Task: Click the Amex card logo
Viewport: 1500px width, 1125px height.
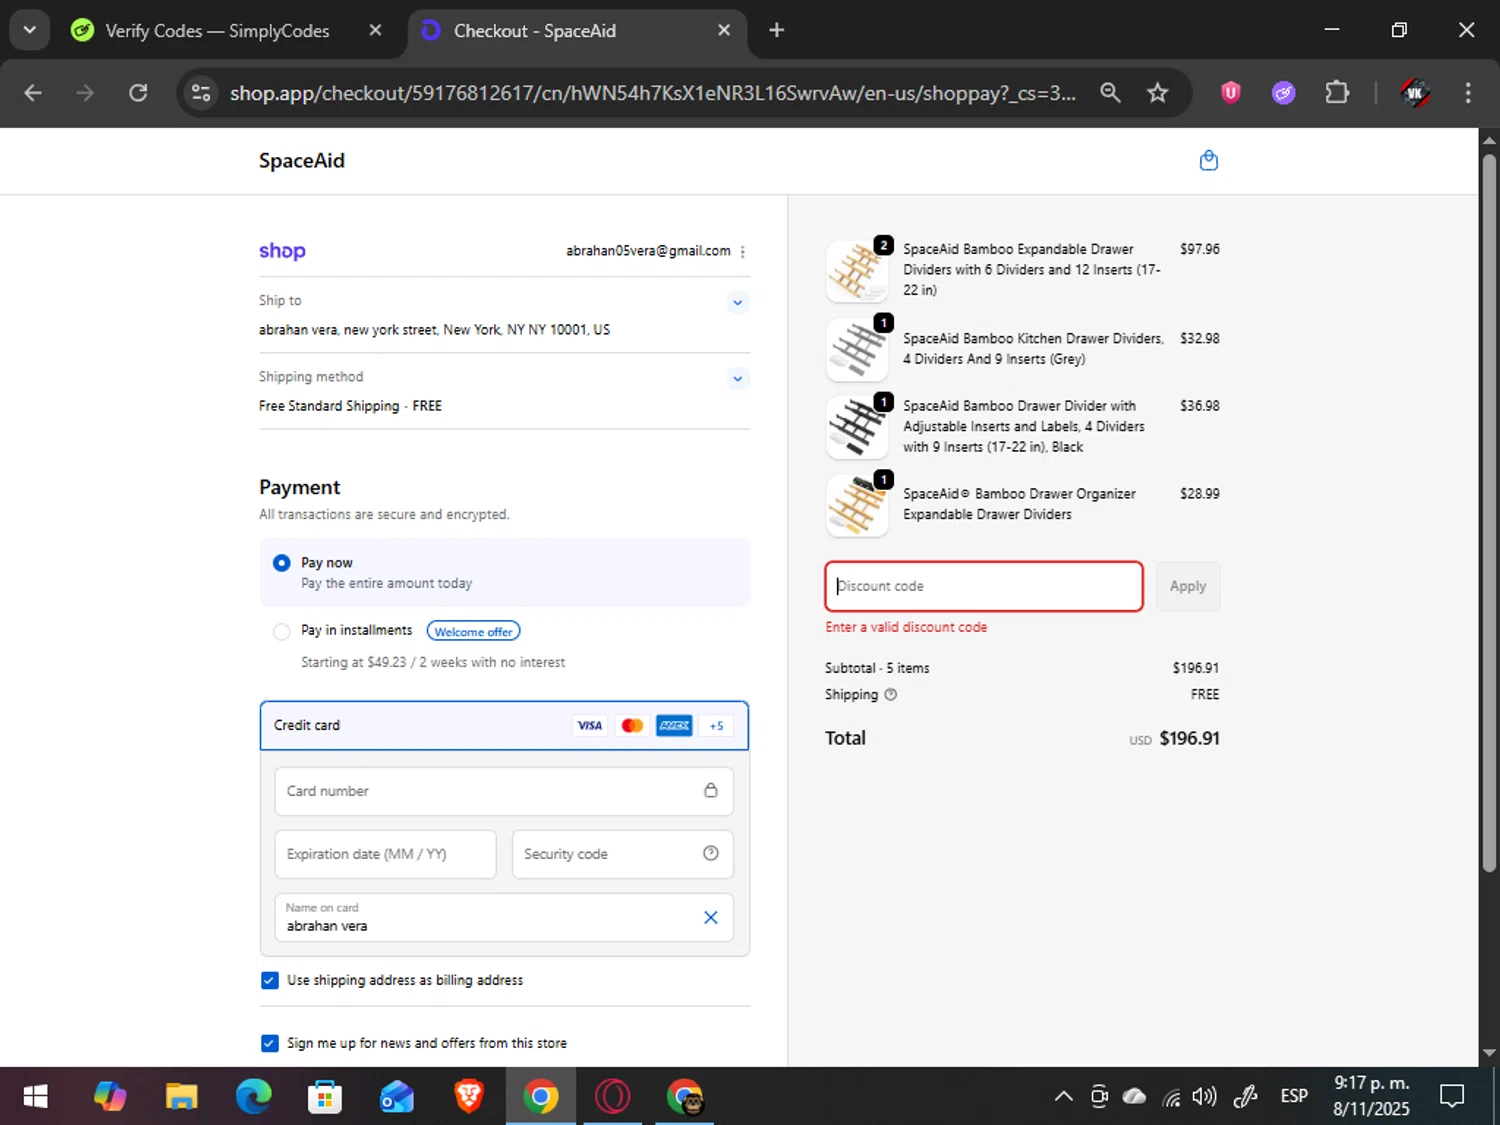Action: pyautogui.click(x=674, y=726)
